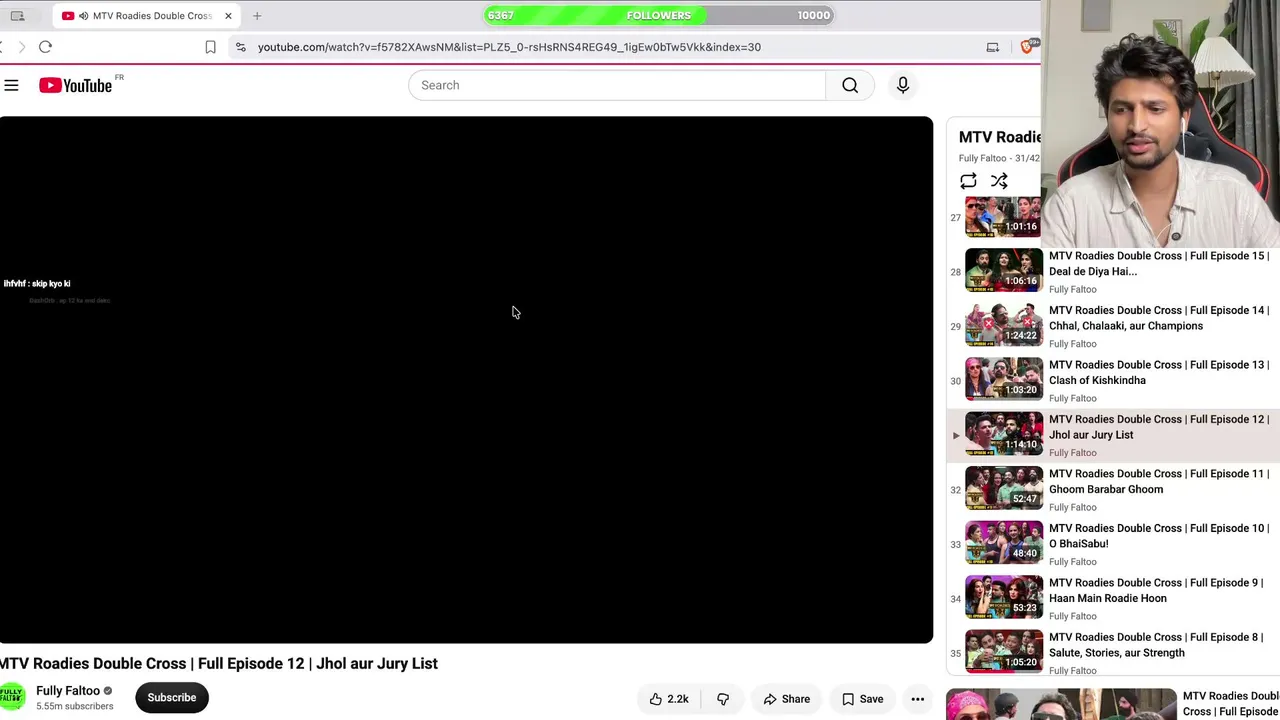
Task: Click the URL address bar
Action: click(x=509, y=47)
